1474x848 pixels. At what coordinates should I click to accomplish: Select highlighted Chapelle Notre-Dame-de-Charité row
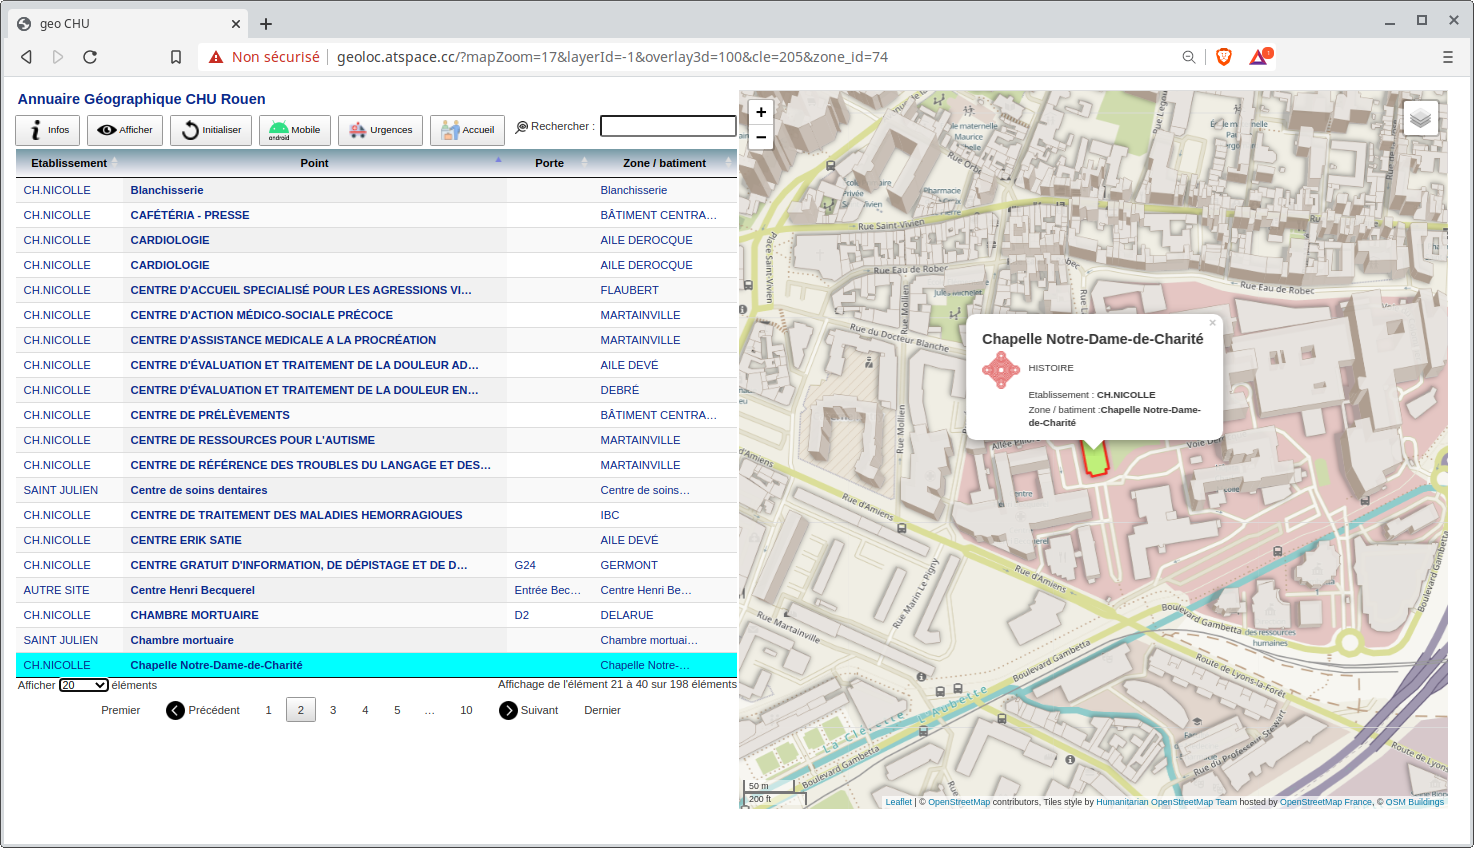pos(376,665)
